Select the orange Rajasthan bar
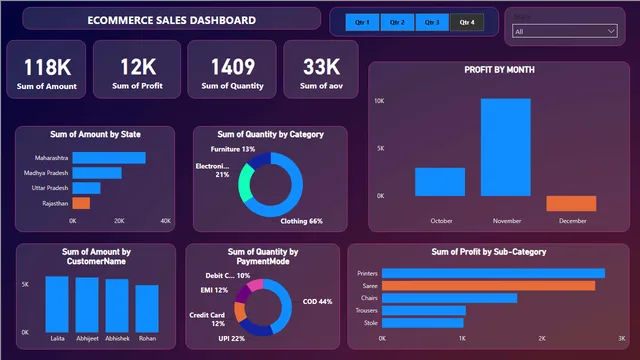 point(81,203)
